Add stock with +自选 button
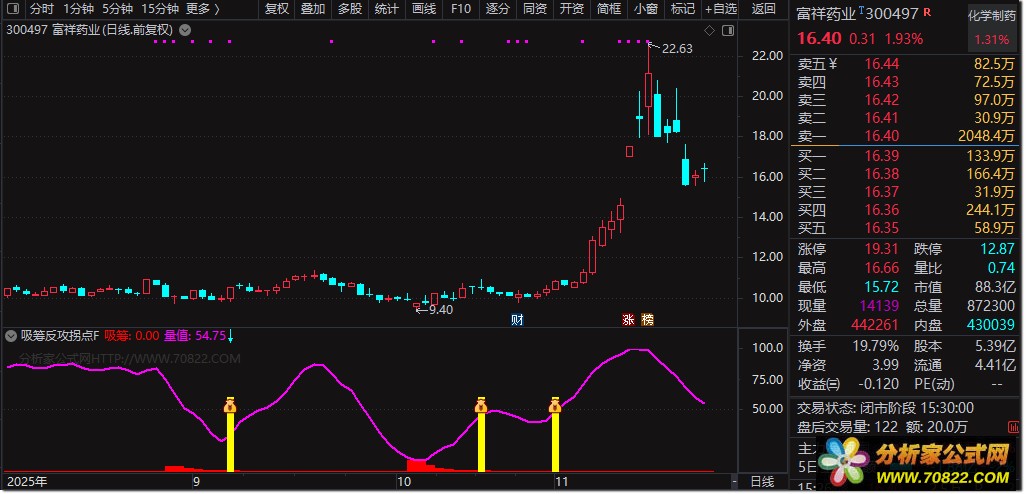 (720, 9)
